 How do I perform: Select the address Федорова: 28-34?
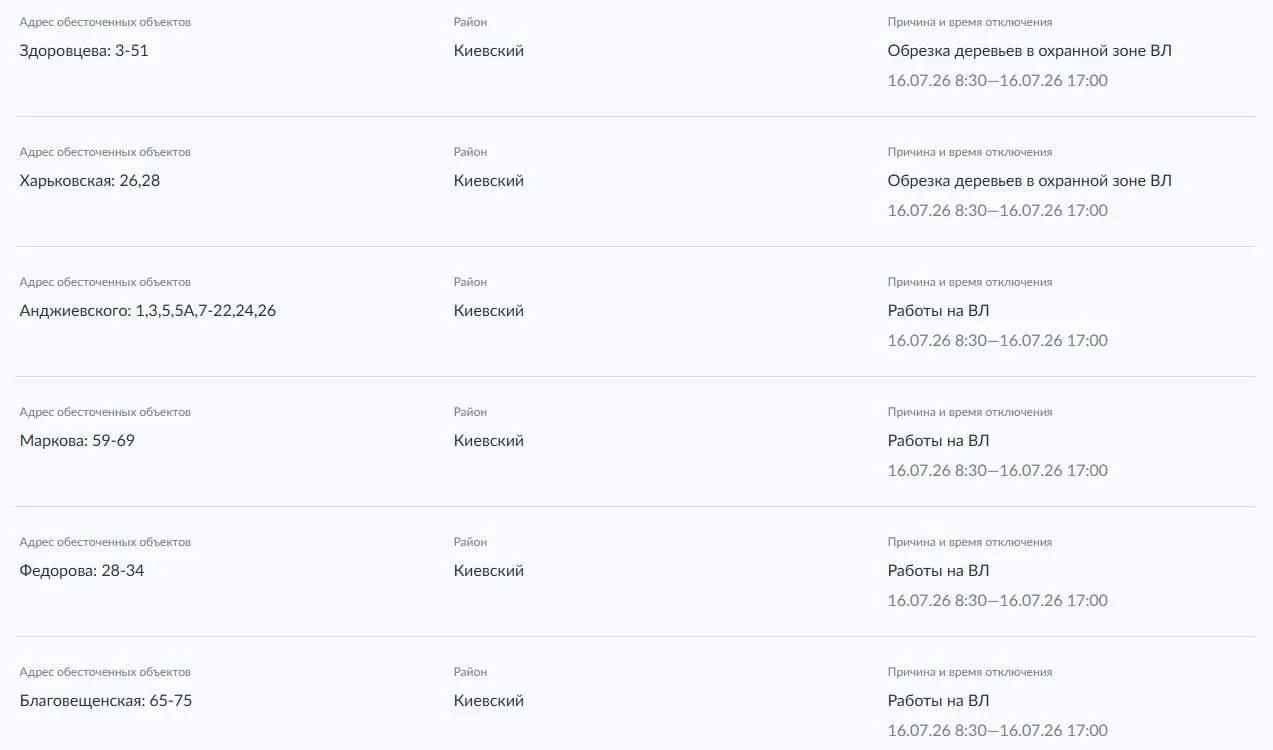(82, 571)
